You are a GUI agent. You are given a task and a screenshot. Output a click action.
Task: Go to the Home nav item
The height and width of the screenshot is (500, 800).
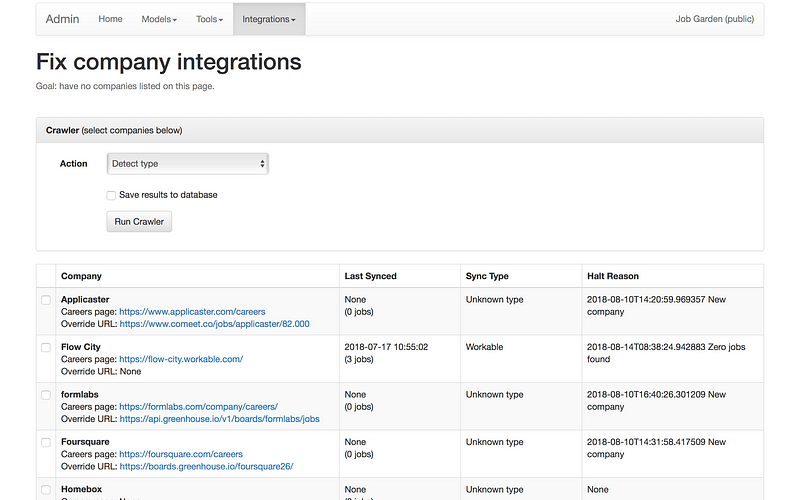click(110, 19)
